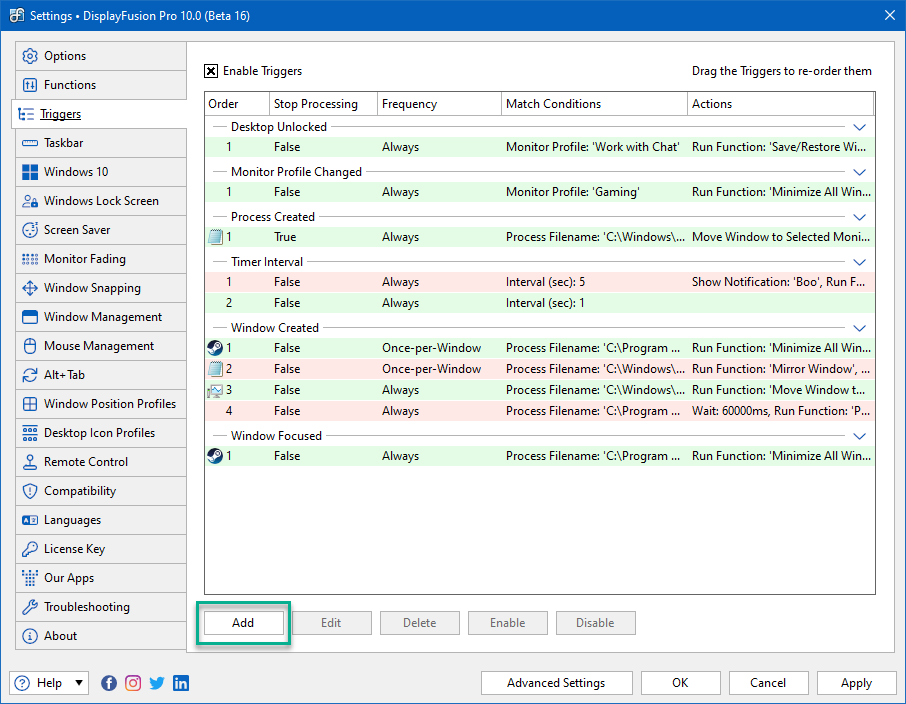Click the Steam icon in Window Focused row
Image resolution: width=906 pixels, height=704 pixels.
tap(215, 456)
